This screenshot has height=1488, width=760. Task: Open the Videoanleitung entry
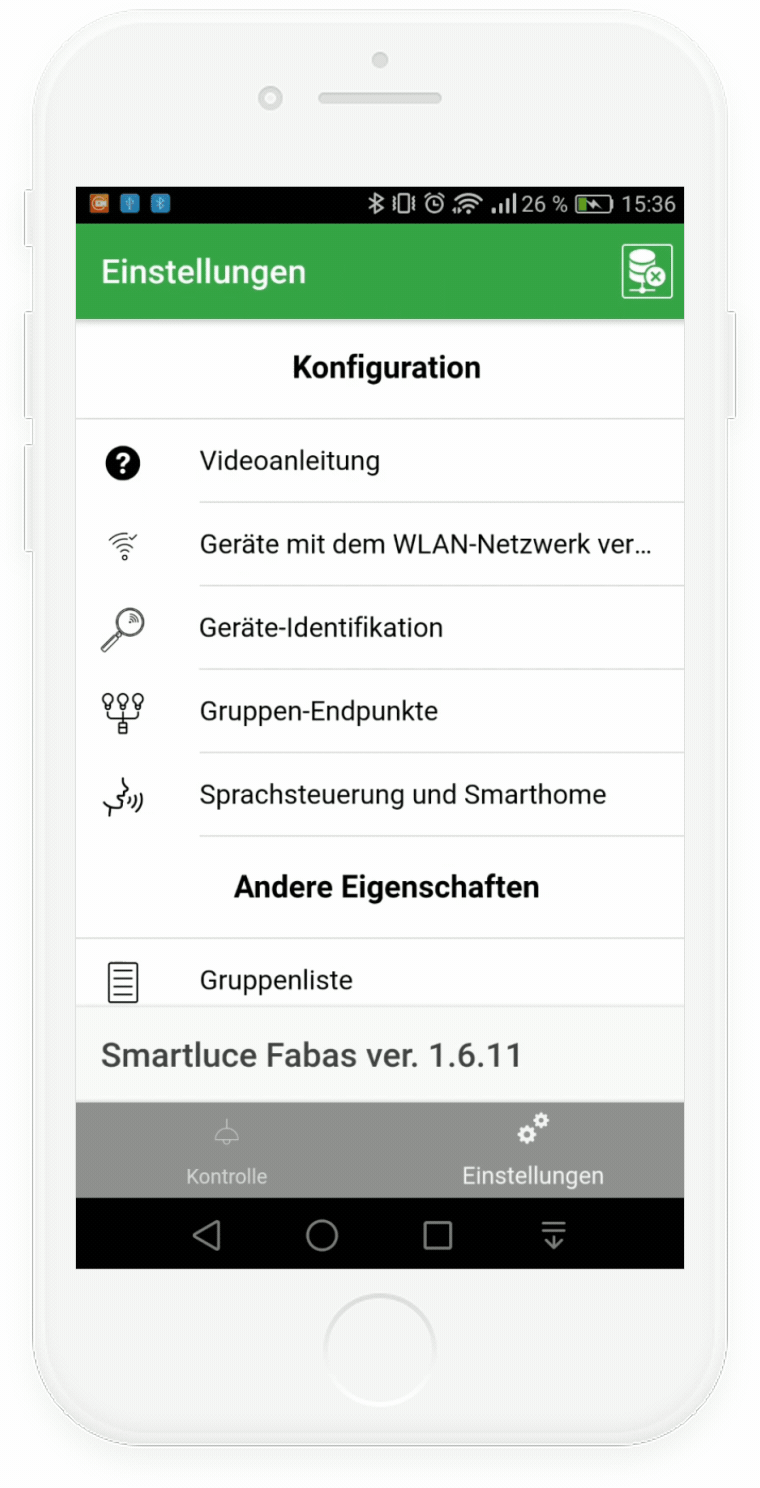point(380,461)
